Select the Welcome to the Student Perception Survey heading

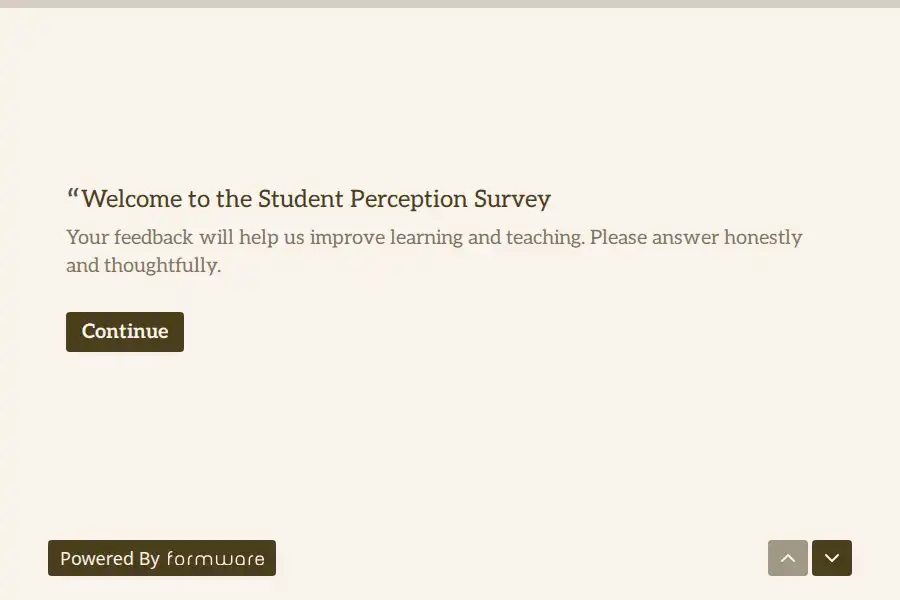(309, 199)
